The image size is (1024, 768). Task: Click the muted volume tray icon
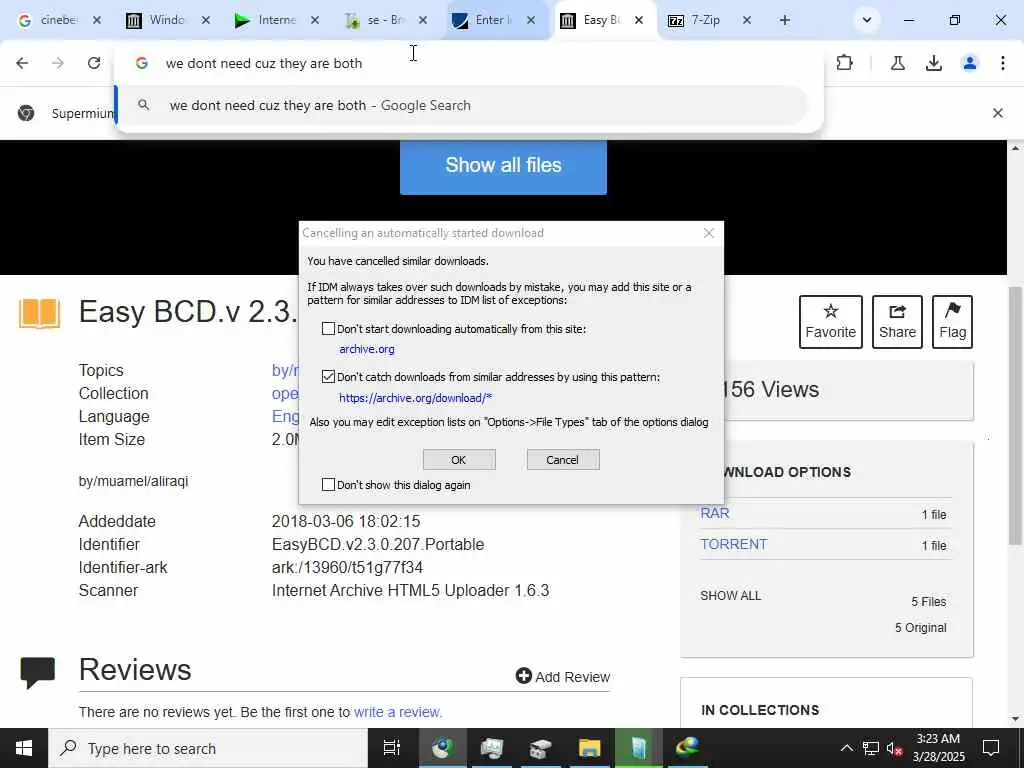895,748
